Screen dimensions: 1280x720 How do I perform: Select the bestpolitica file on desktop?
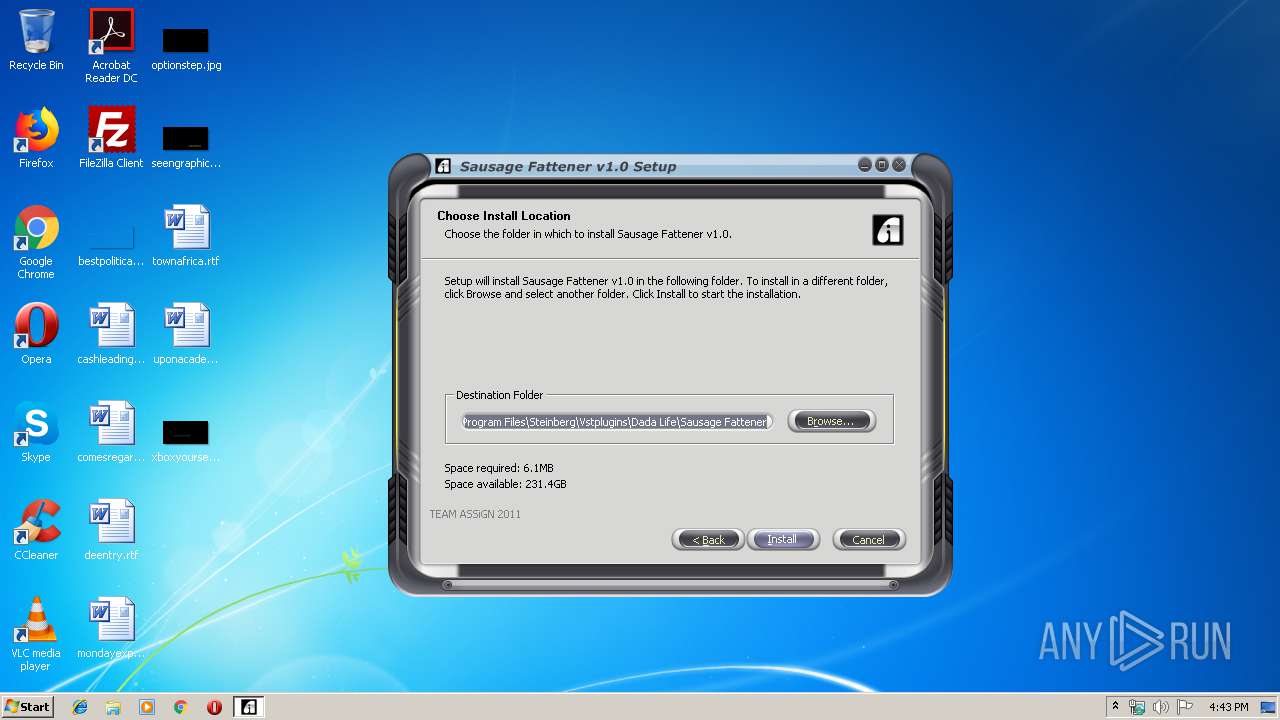click(x=111, y=245)
